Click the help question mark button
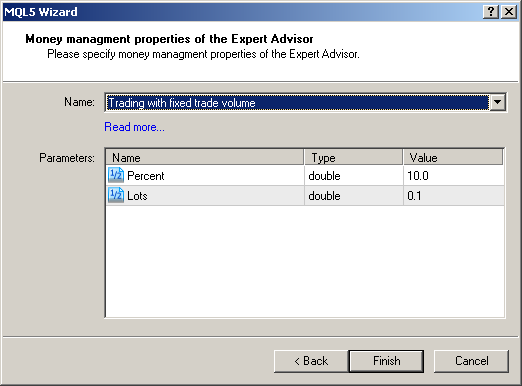 (x=491, y=12)
